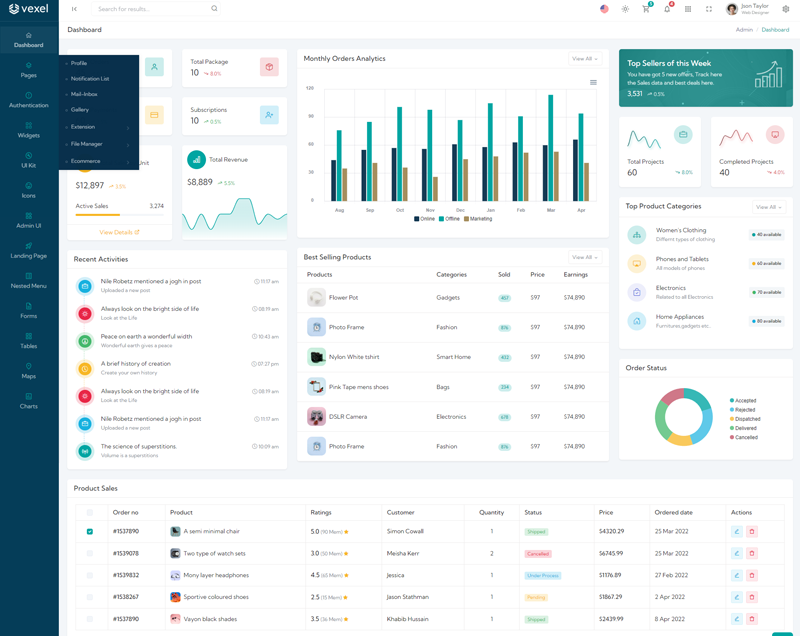The width and height of the screenshot is (800, 636).
Task: Delete order #1539078 using trash icon
Action: click(x=752, y=553)
